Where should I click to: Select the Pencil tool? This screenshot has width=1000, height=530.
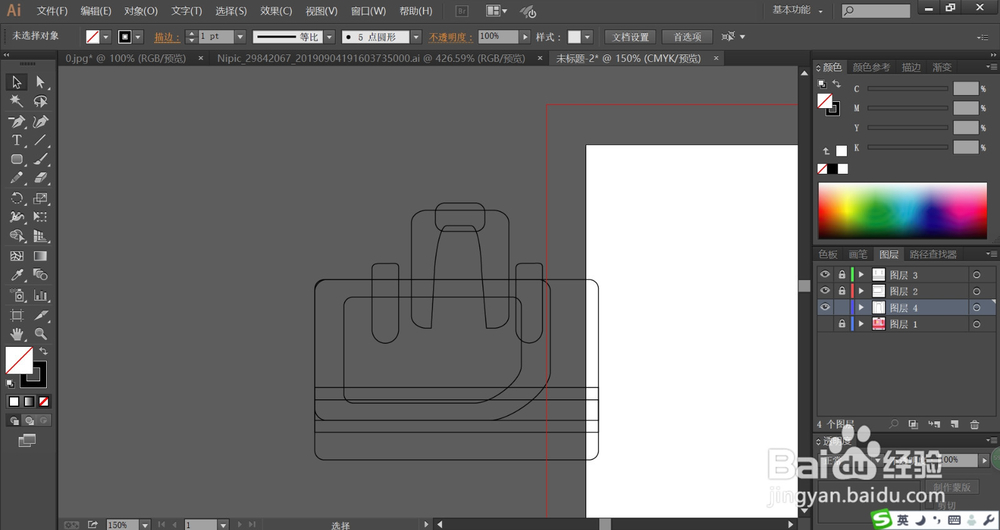pyautogui.click(x=17, y=178)
